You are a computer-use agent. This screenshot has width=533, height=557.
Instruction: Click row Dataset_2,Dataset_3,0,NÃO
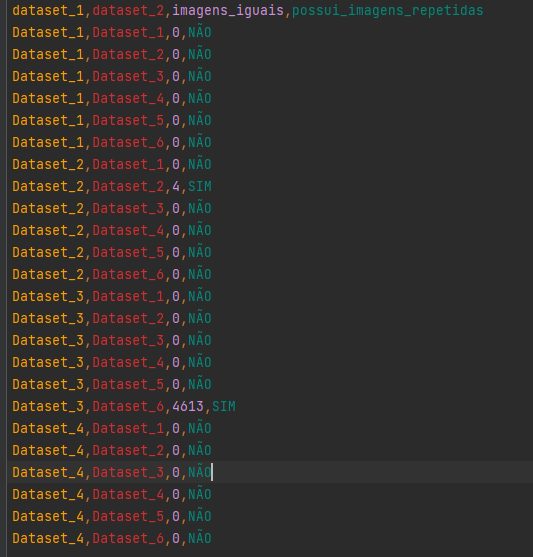click(112, 209)
